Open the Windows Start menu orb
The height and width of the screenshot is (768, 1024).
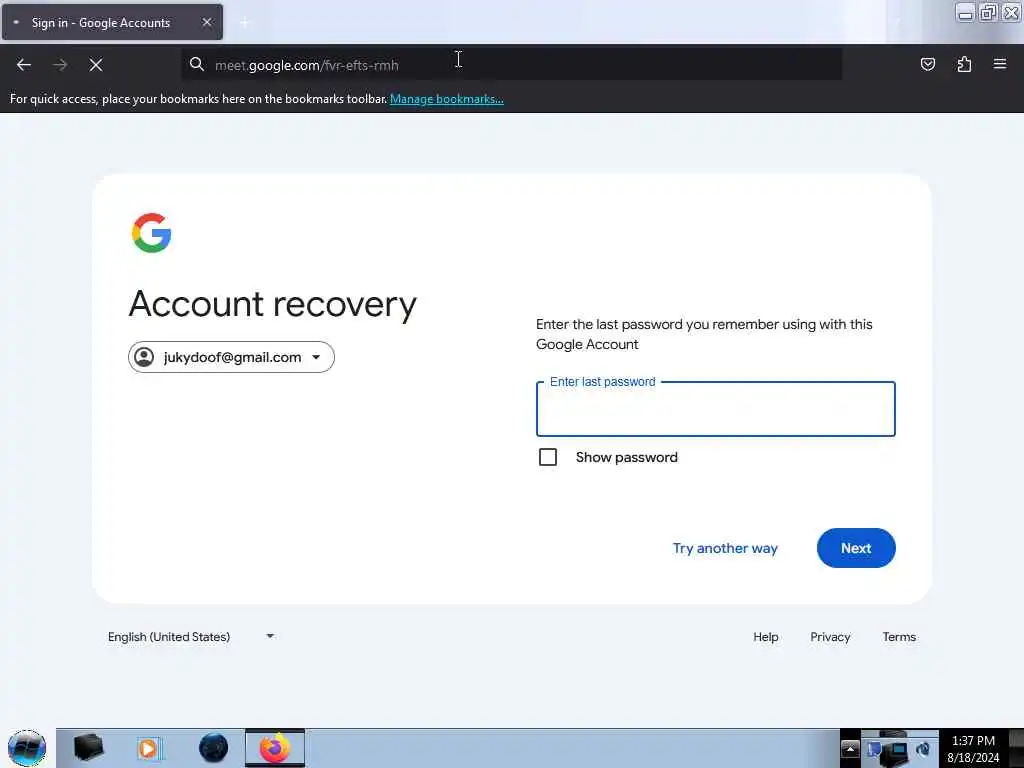27,748
